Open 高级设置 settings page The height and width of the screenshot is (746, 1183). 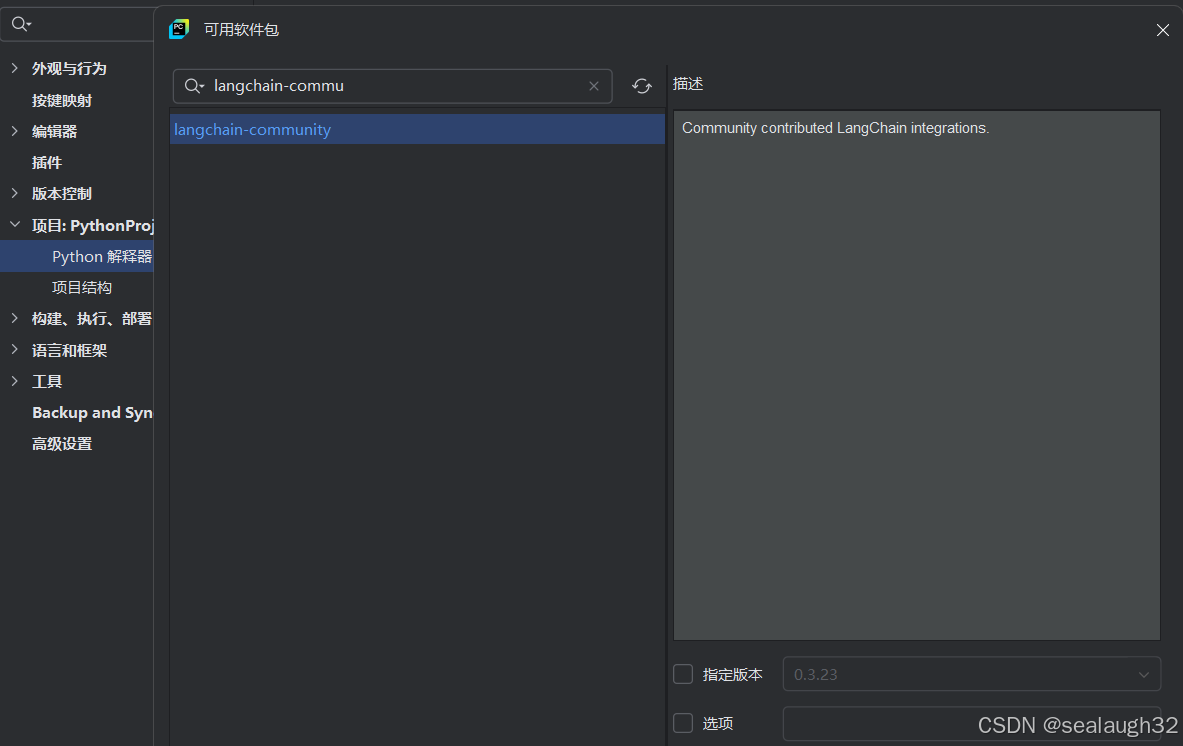point(62,444)
